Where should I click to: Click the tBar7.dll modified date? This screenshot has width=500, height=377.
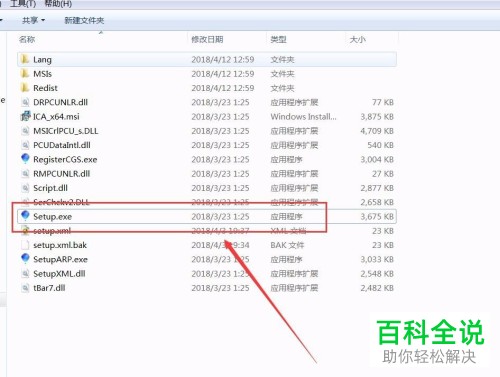tap(220, 288)
